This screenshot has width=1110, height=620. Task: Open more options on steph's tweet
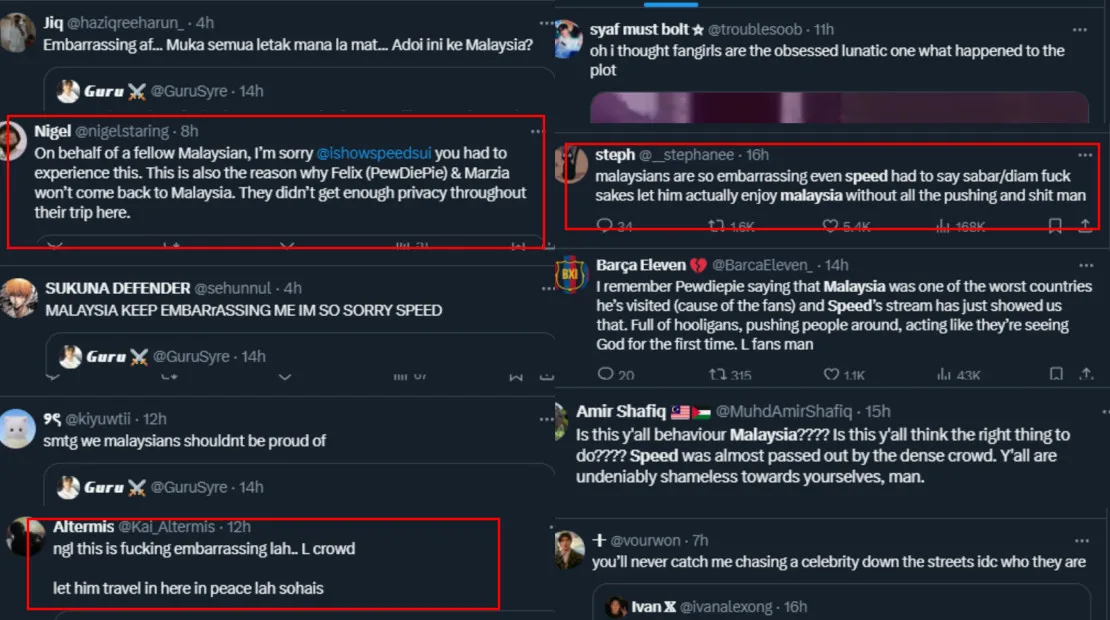click(x=1085, y=155)
